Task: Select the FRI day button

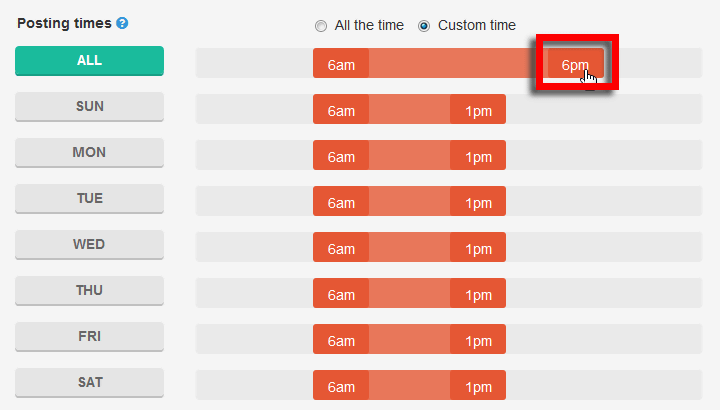Action: coord(90,336)
